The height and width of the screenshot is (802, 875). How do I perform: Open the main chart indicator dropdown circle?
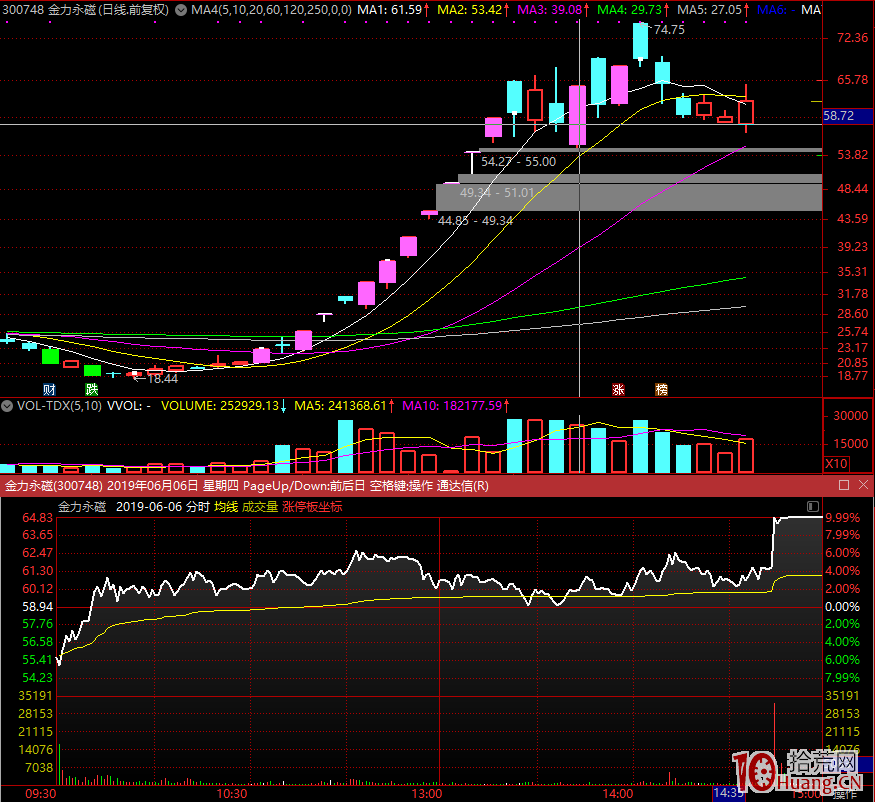[181, 9]
